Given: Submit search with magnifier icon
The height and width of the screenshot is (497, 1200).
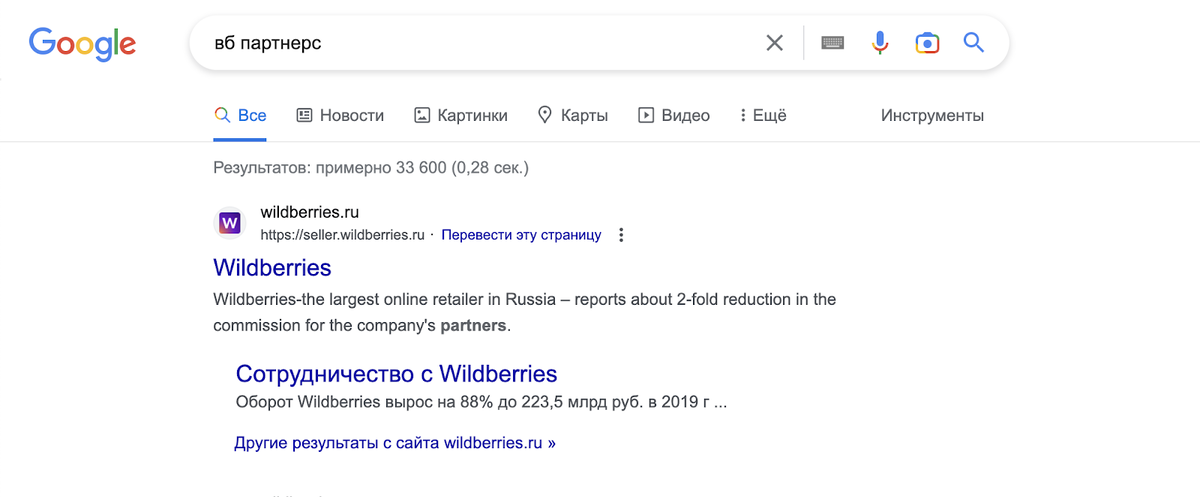Looking at the screenshot, I should 974,43.
